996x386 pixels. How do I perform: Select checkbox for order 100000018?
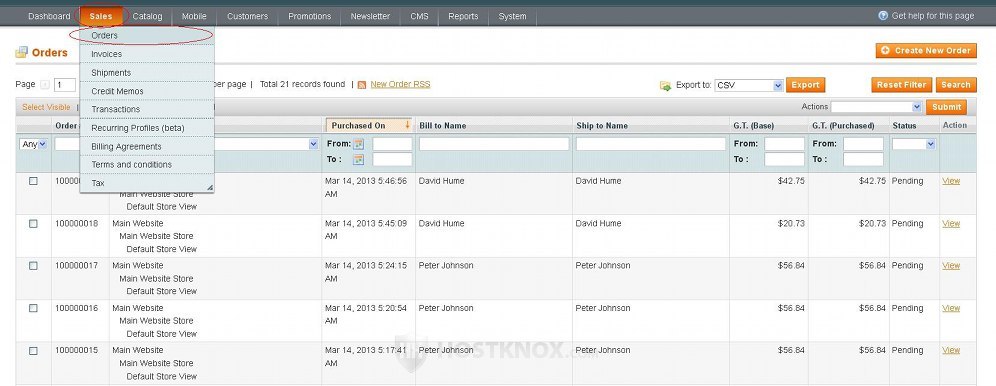point(33,223)
